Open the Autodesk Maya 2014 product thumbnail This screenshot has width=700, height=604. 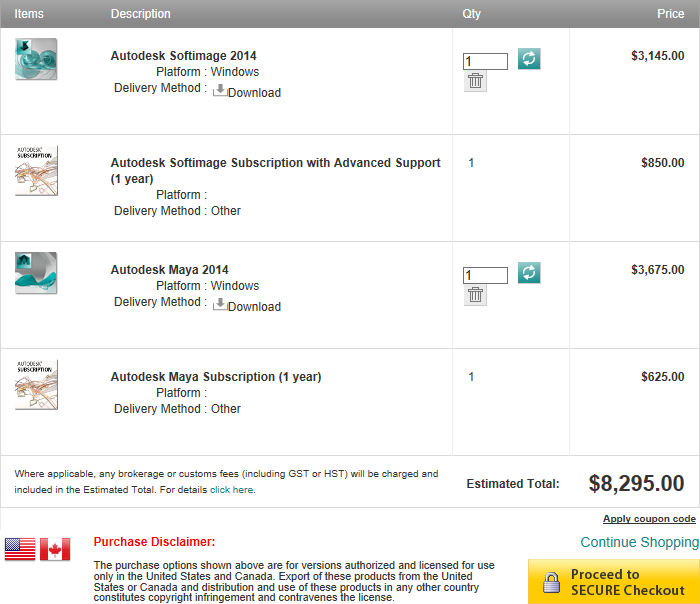tap(37, 273)
